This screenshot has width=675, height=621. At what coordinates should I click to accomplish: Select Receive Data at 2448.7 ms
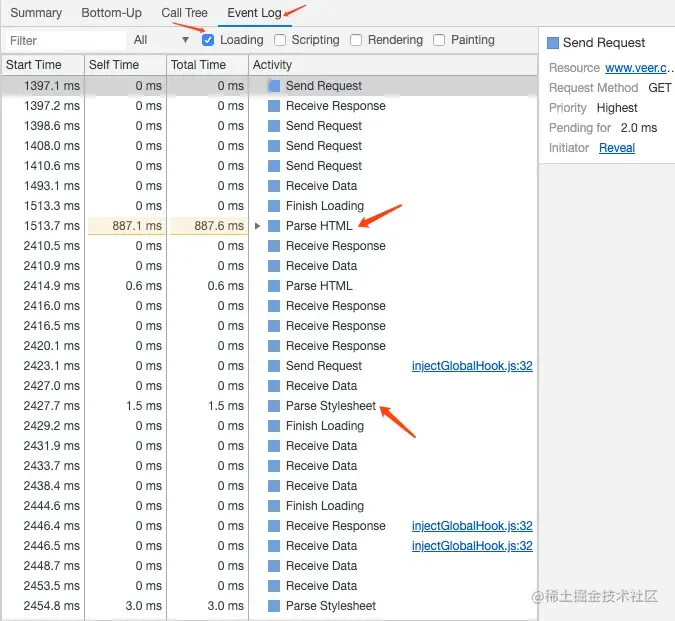coord(269,566)
